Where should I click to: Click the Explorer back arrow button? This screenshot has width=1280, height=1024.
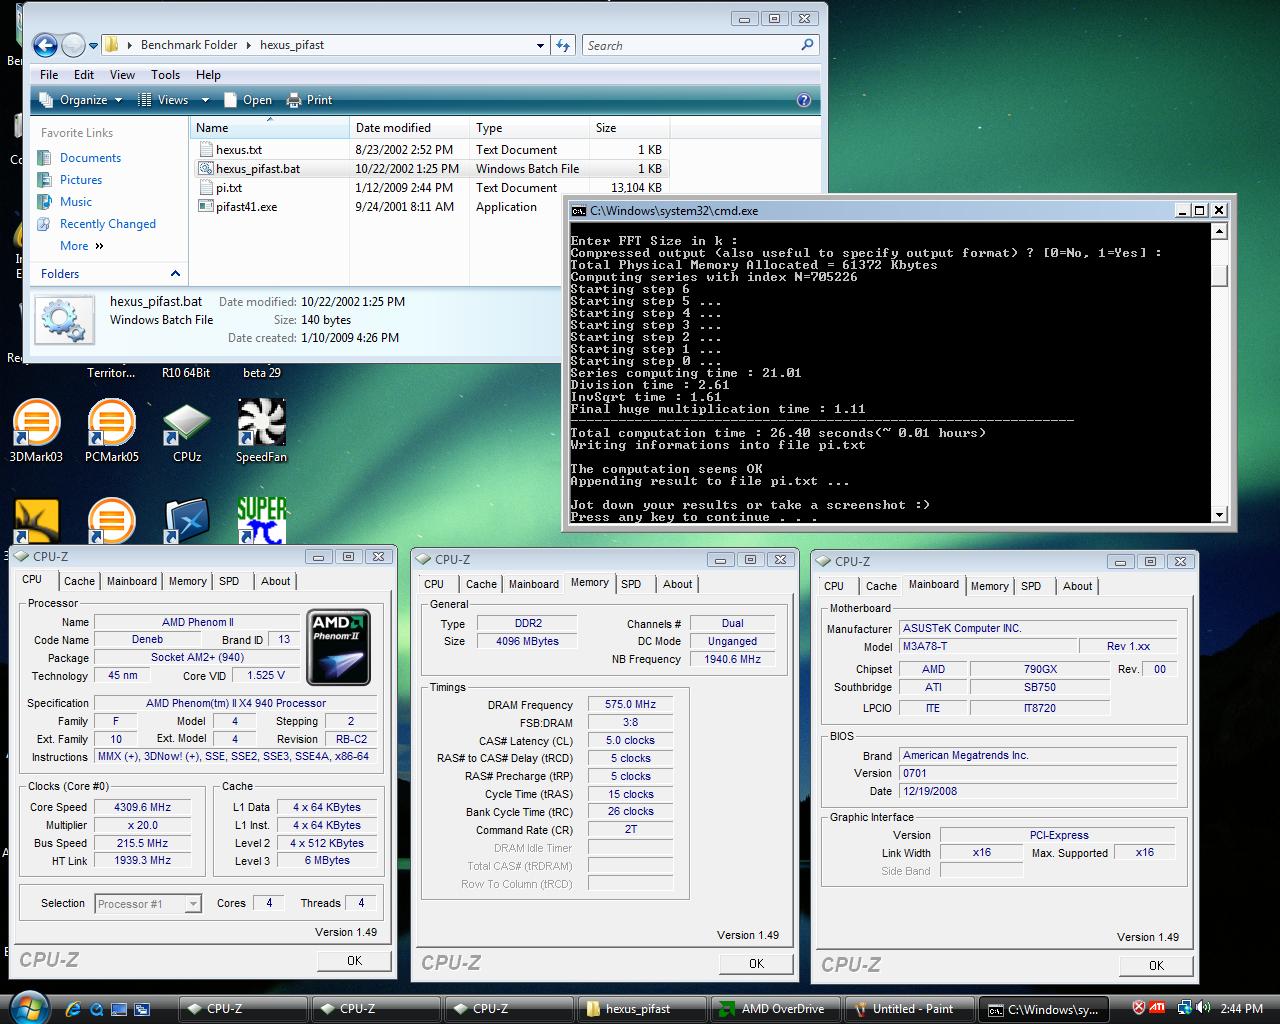pos(45,45)
